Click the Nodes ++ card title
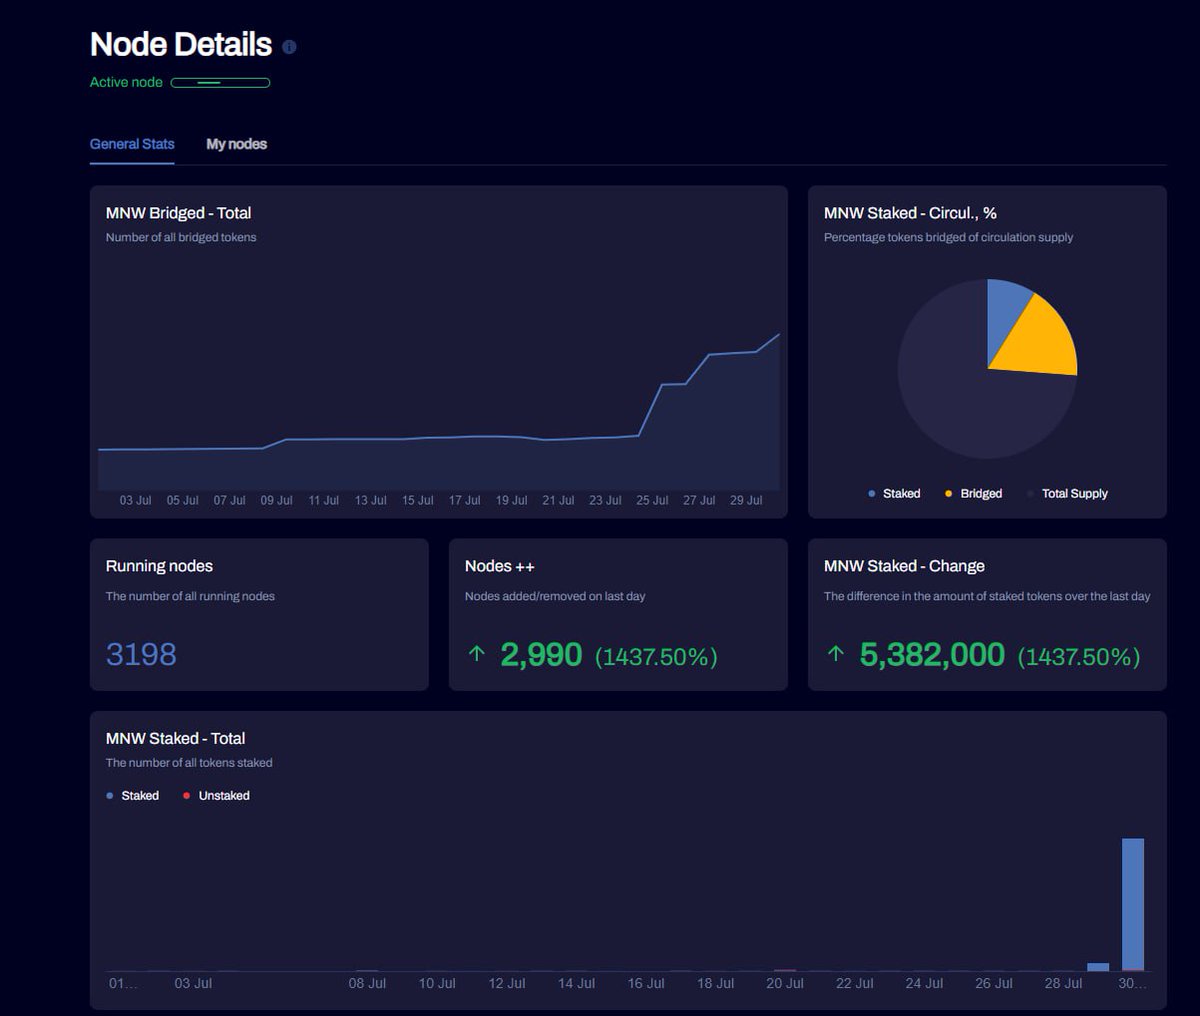The image size is (1200, 1016). [500, 566]
